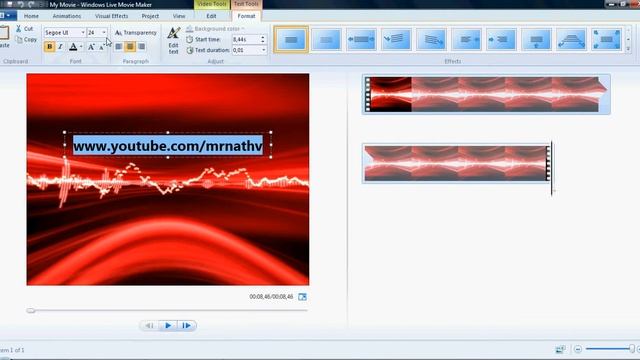This screenshot has width=640, height=360.
Task: Click the Redo icon in title bar
Action: tap(31, 4)
